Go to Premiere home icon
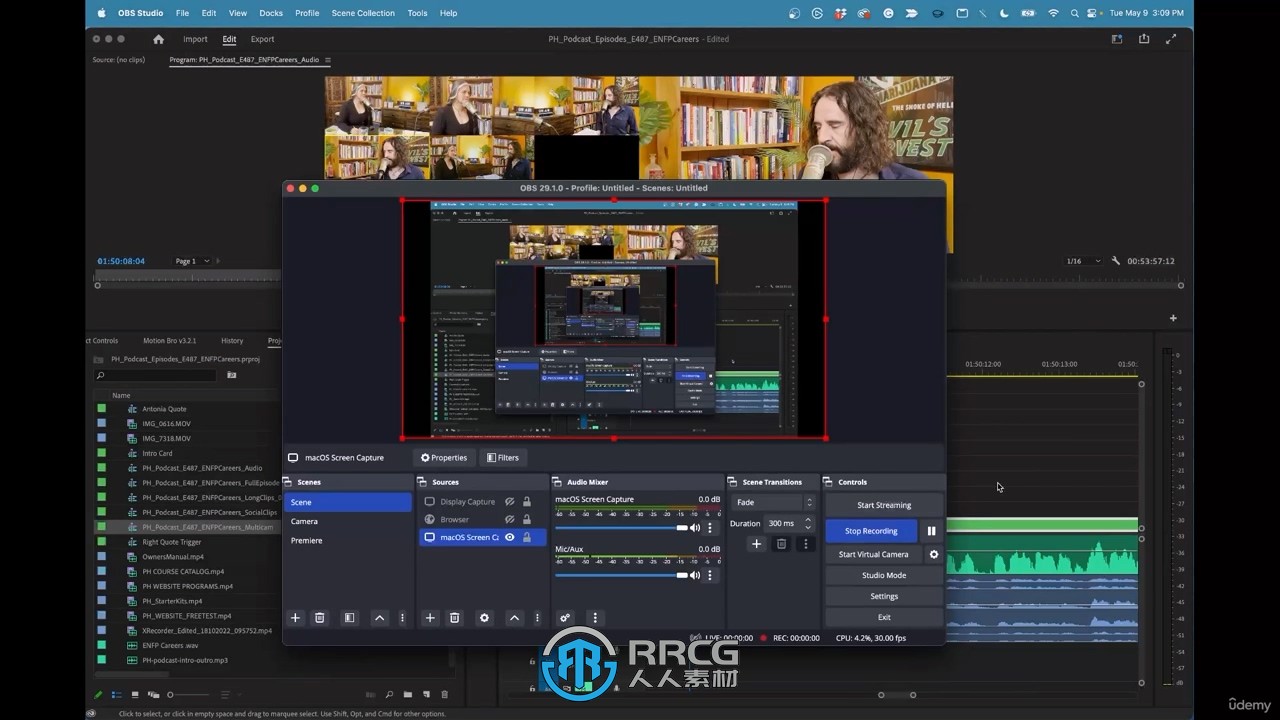This screenshot has width=1280, height=720. [x=158, y=39]
